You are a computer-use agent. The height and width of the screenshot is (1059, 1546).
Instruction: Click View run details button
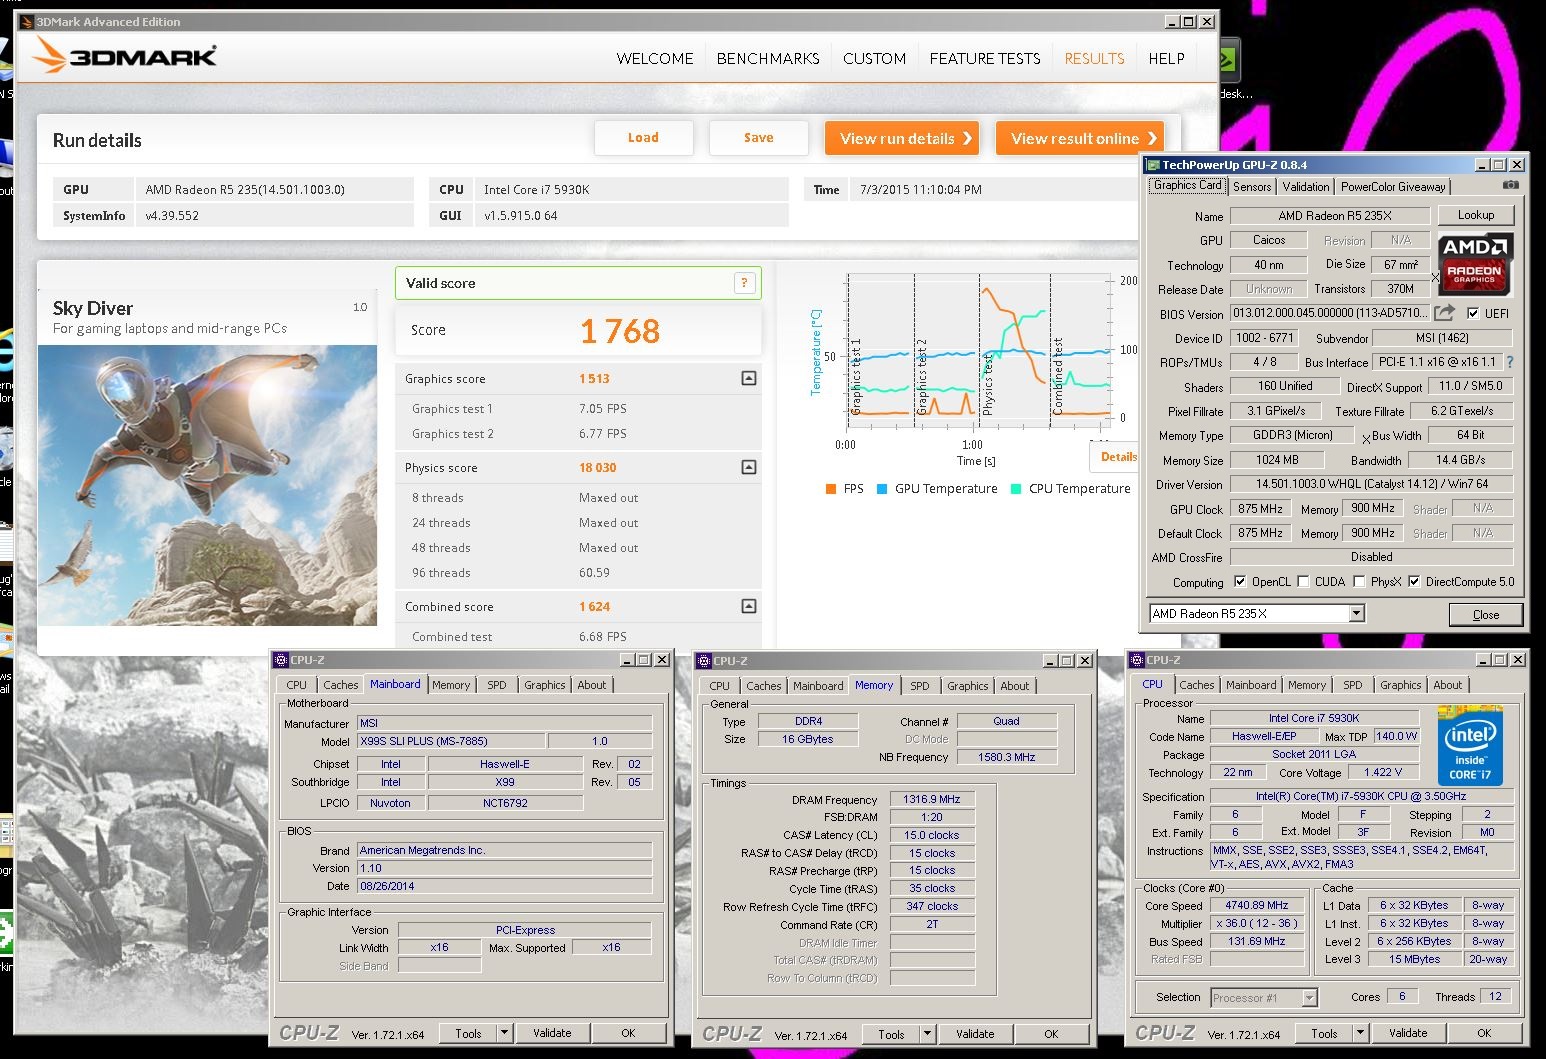[902, 138]
